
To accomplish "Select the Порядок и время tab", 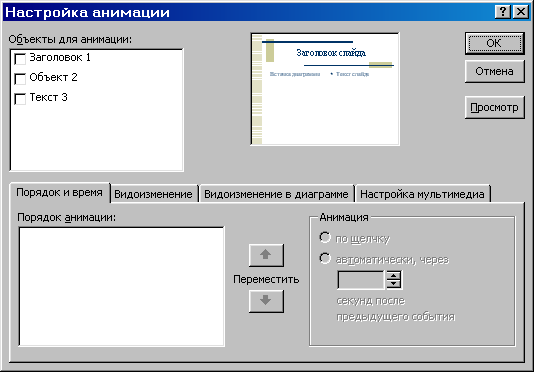I will [x=59, y=192].
